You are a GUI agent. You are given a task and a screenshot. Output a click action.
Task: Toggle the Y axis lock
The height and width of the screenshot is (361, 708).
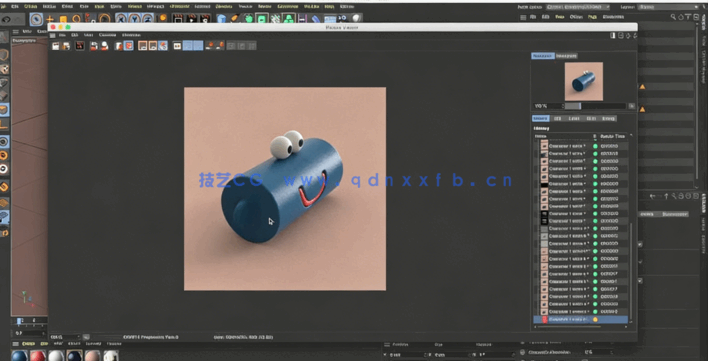tap(134, 19)
